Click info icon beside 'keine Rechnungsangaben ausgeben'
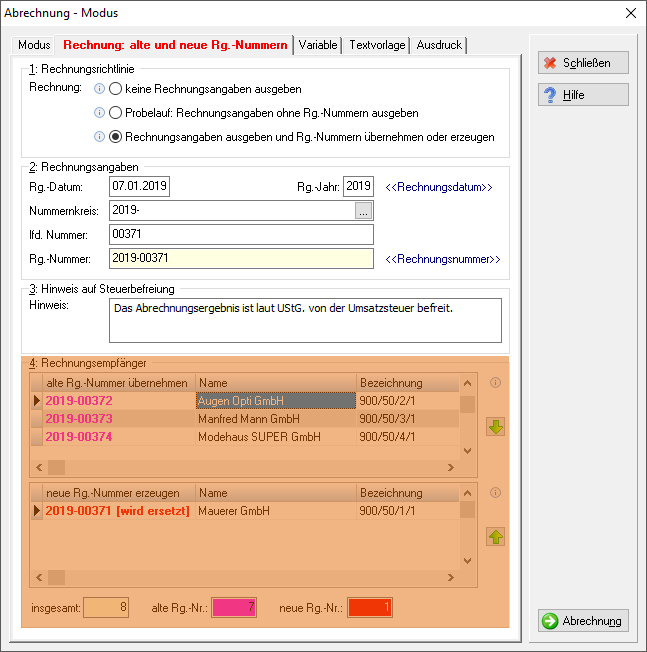The image size is (647, 652). point(99,89)
